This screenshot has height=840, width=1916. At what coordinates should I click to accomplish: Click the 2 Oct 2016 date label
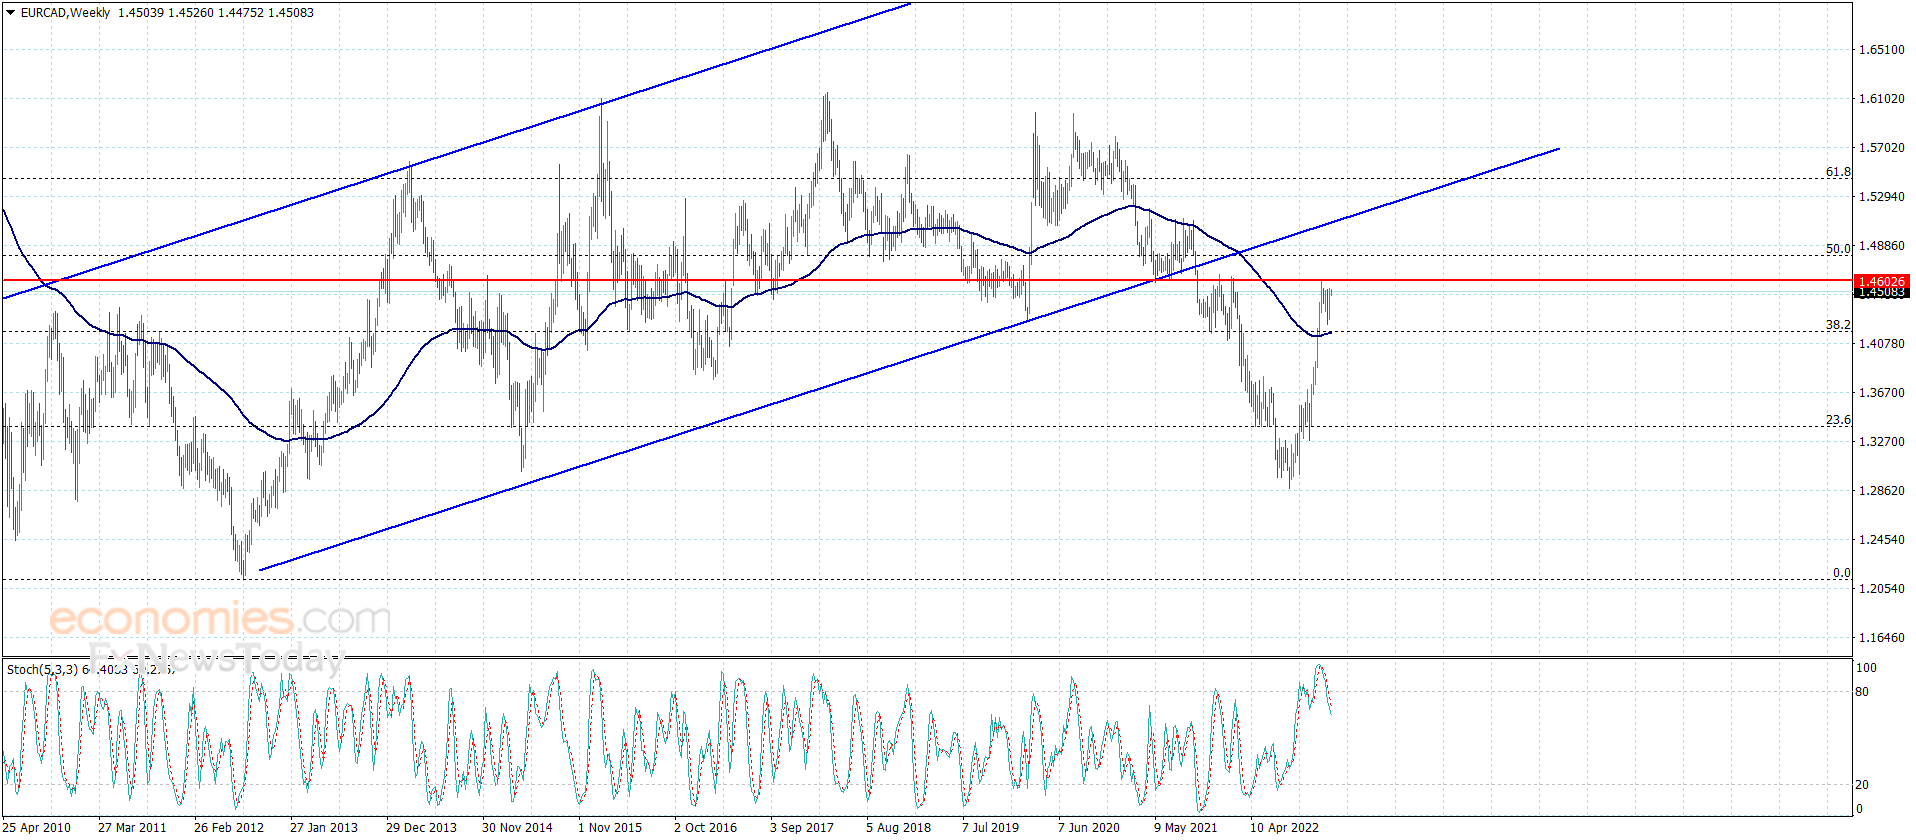[705, 828]
